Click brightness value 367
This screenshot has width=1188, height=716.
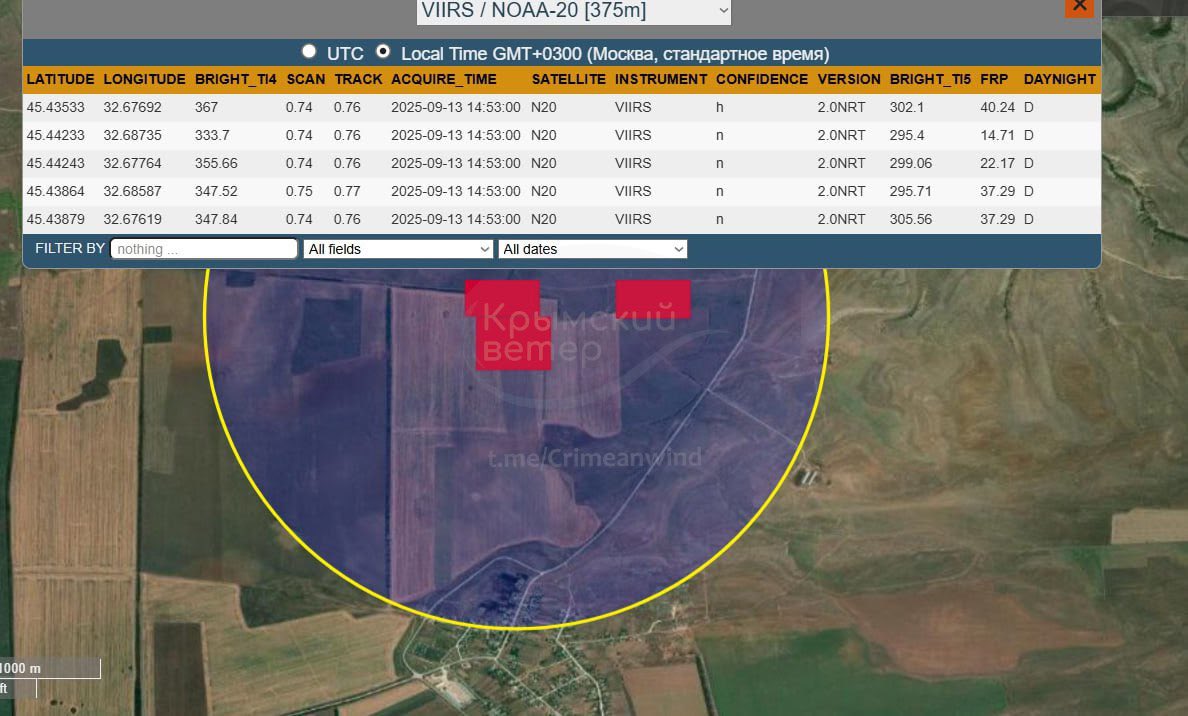click(x=206, y=107)
